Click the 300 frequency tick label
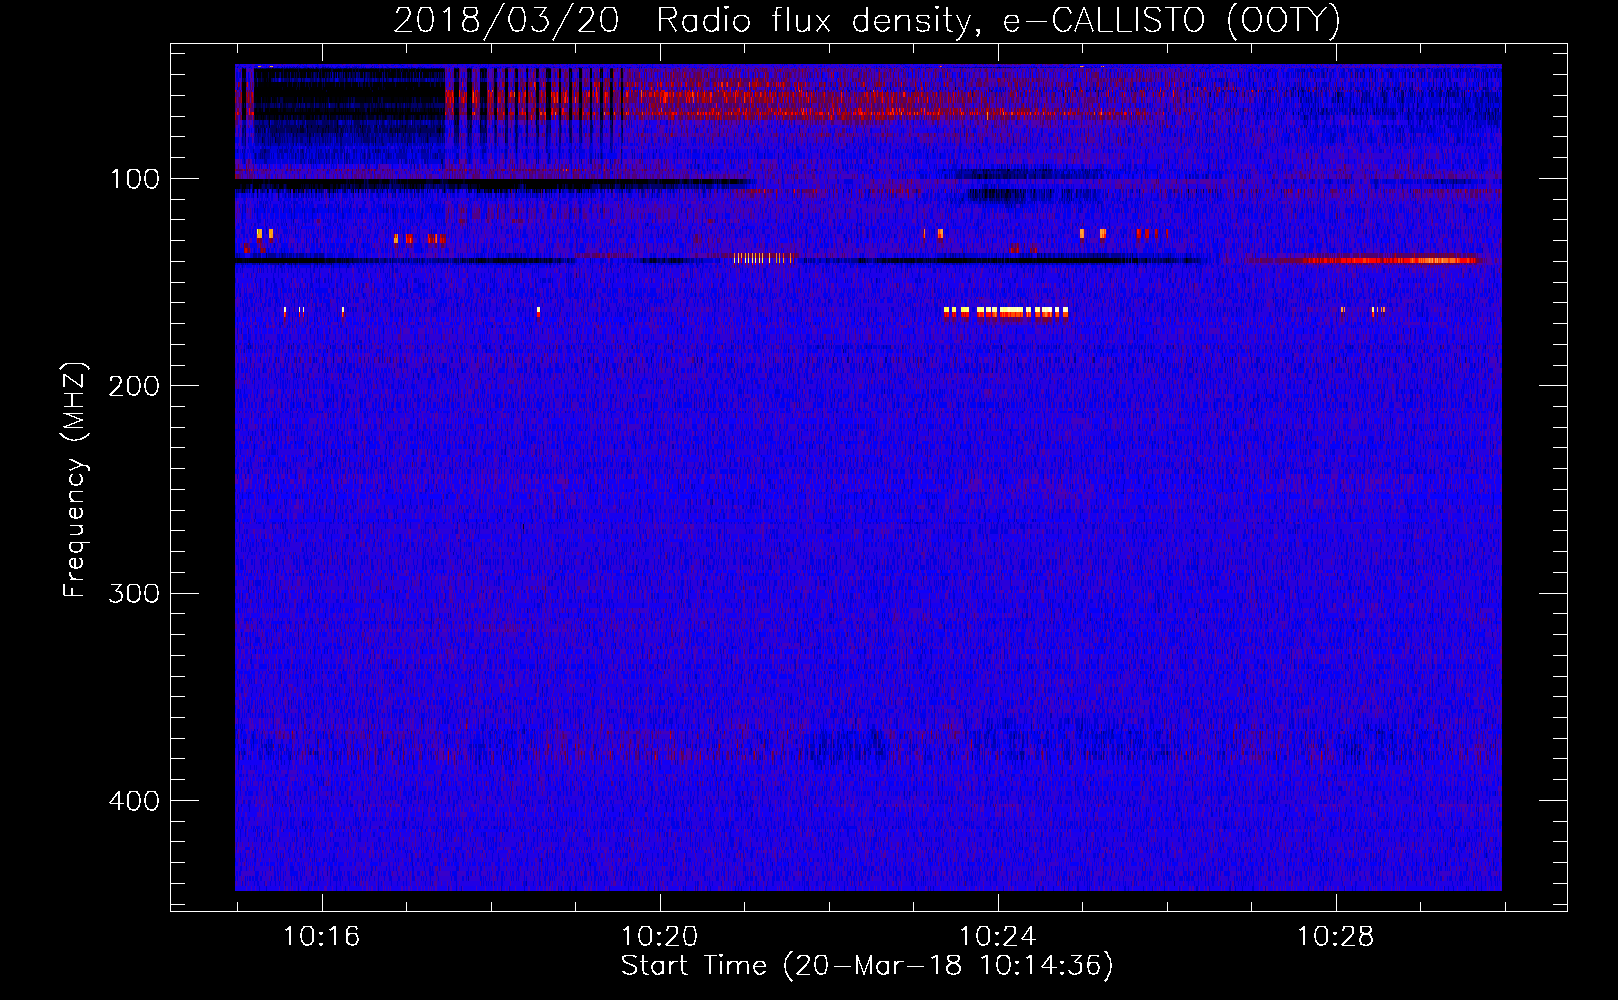 pos(134,594)
